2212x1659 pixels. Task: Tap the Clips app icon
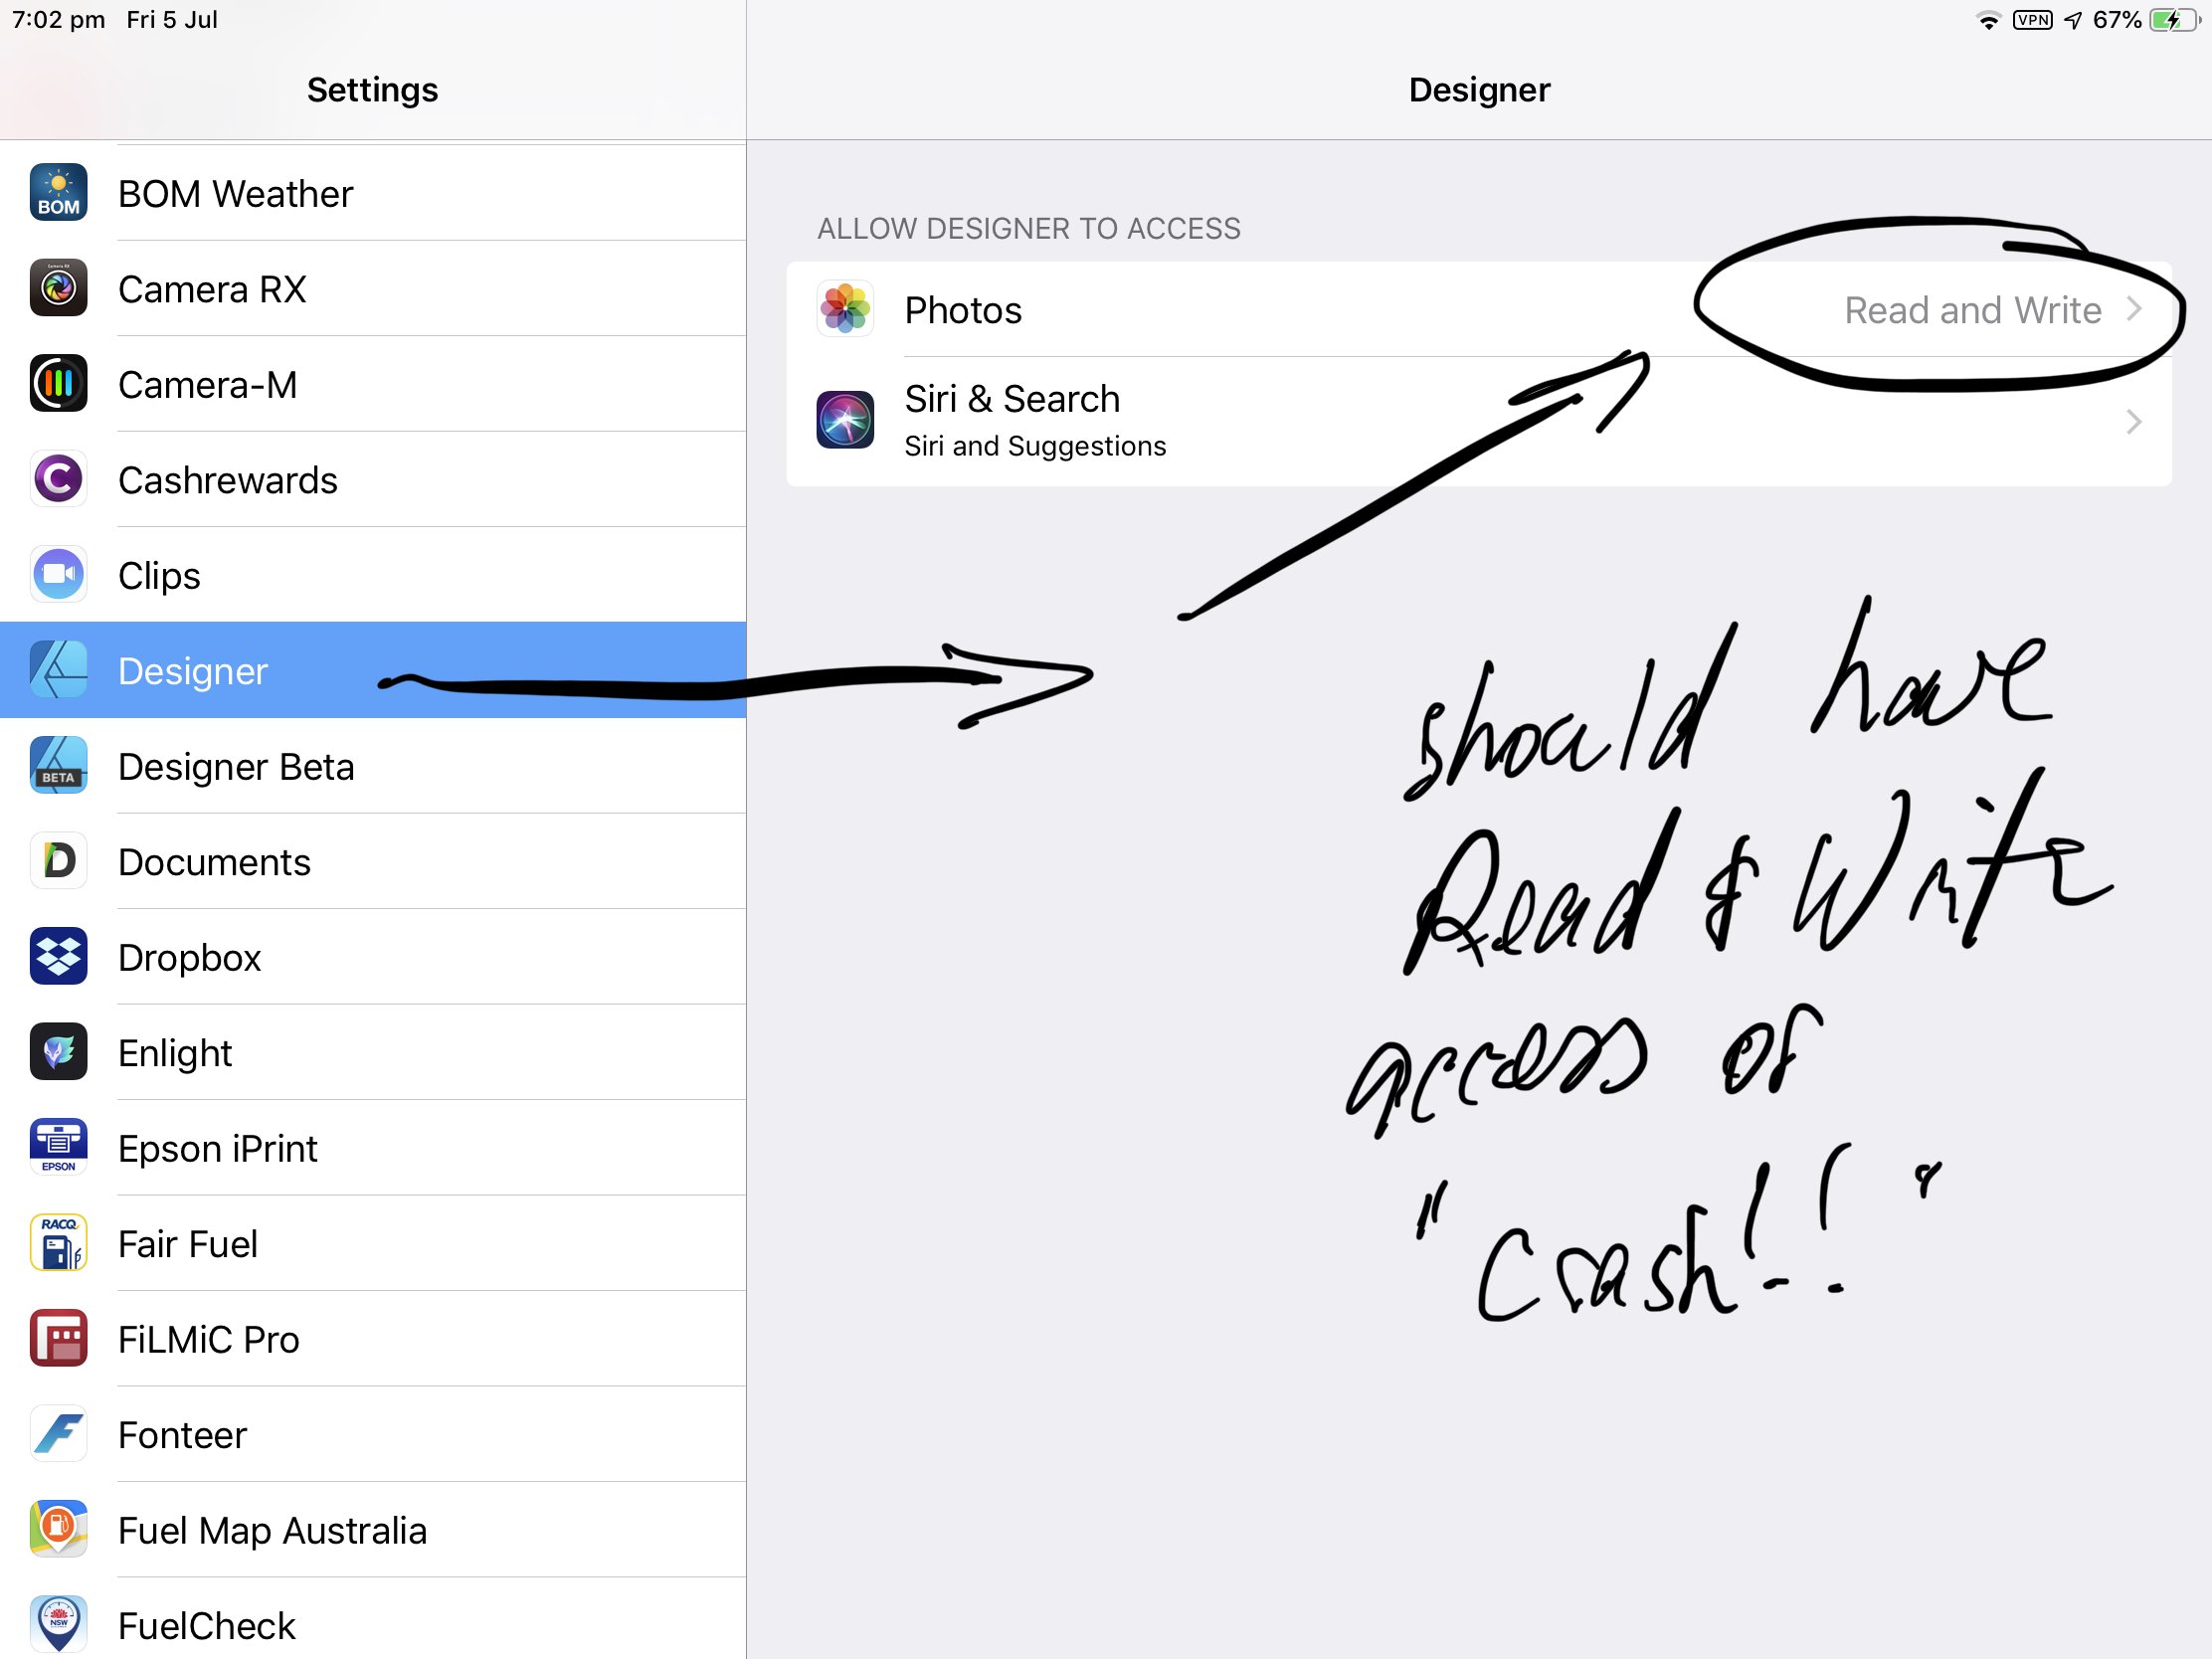click(58, 575)
